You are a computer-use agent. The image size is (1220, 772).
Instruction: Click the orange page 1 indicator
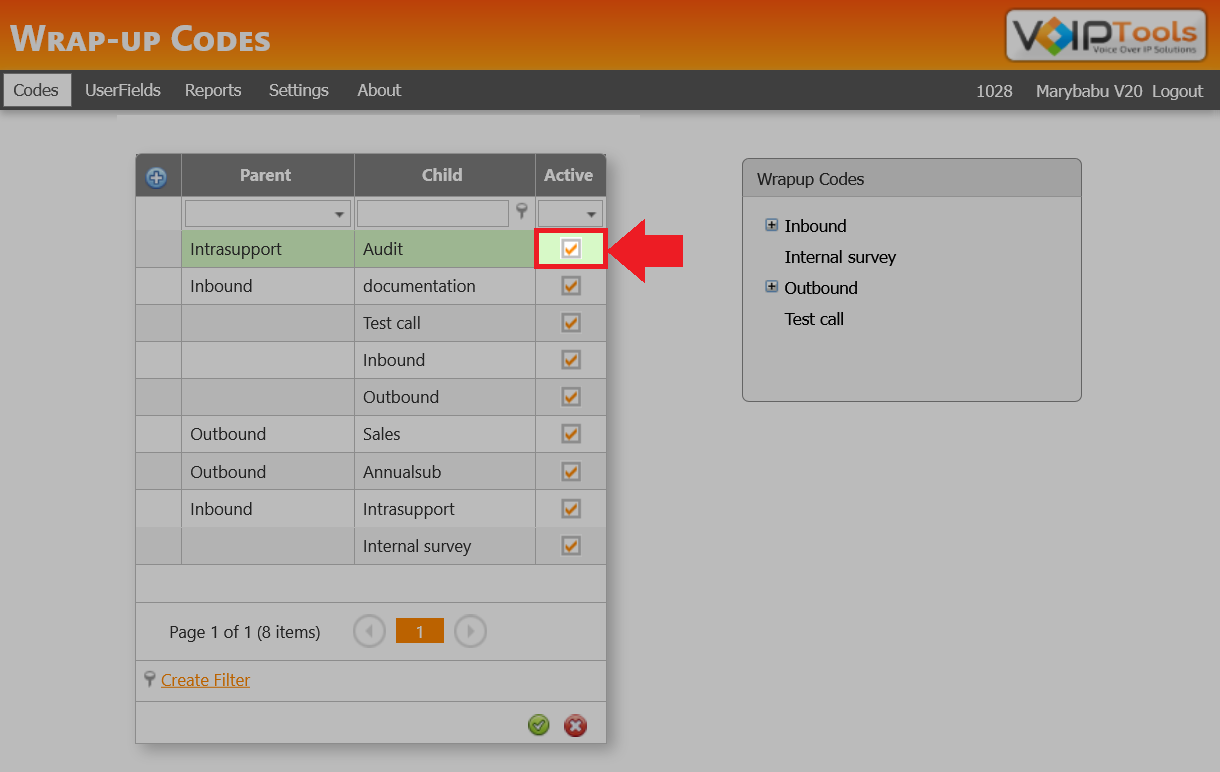pos(419,630)
